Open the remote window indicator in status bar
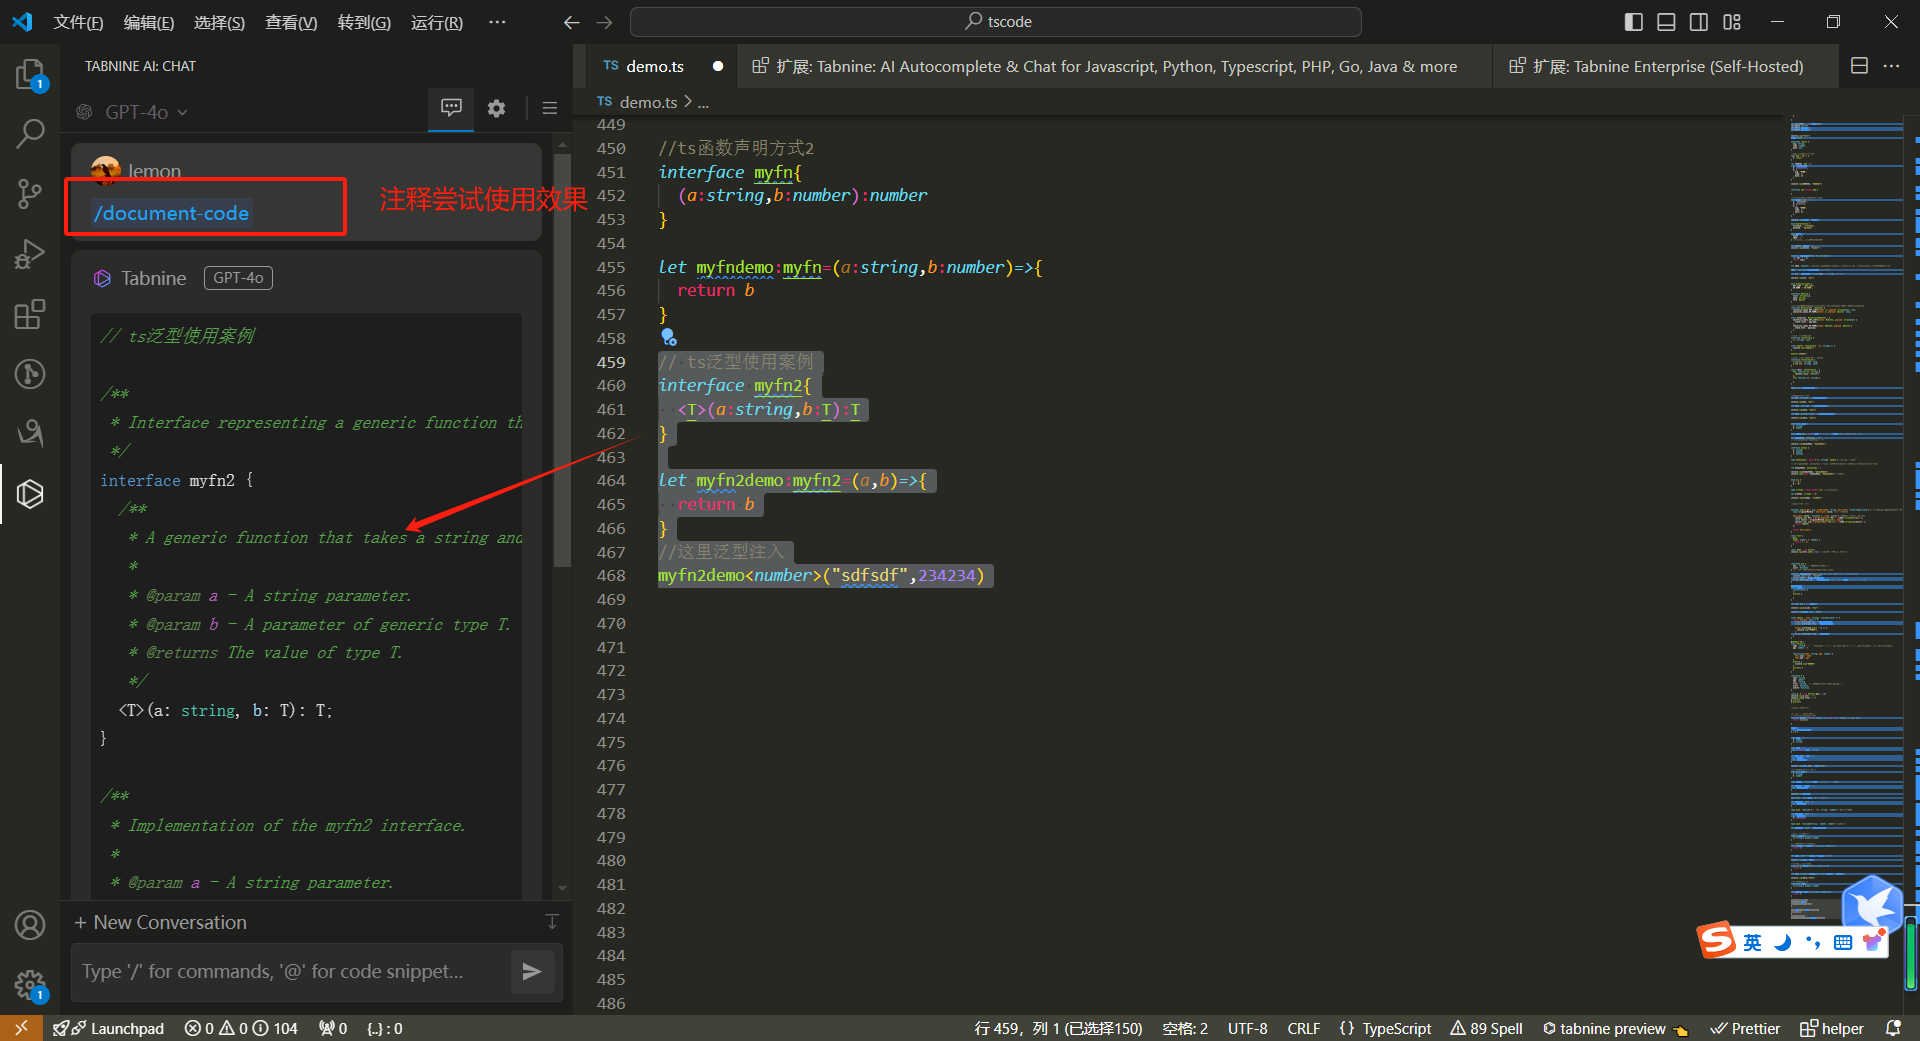The width and height of the screenshot is (1920, 1041). click(x=21, y=1028)
